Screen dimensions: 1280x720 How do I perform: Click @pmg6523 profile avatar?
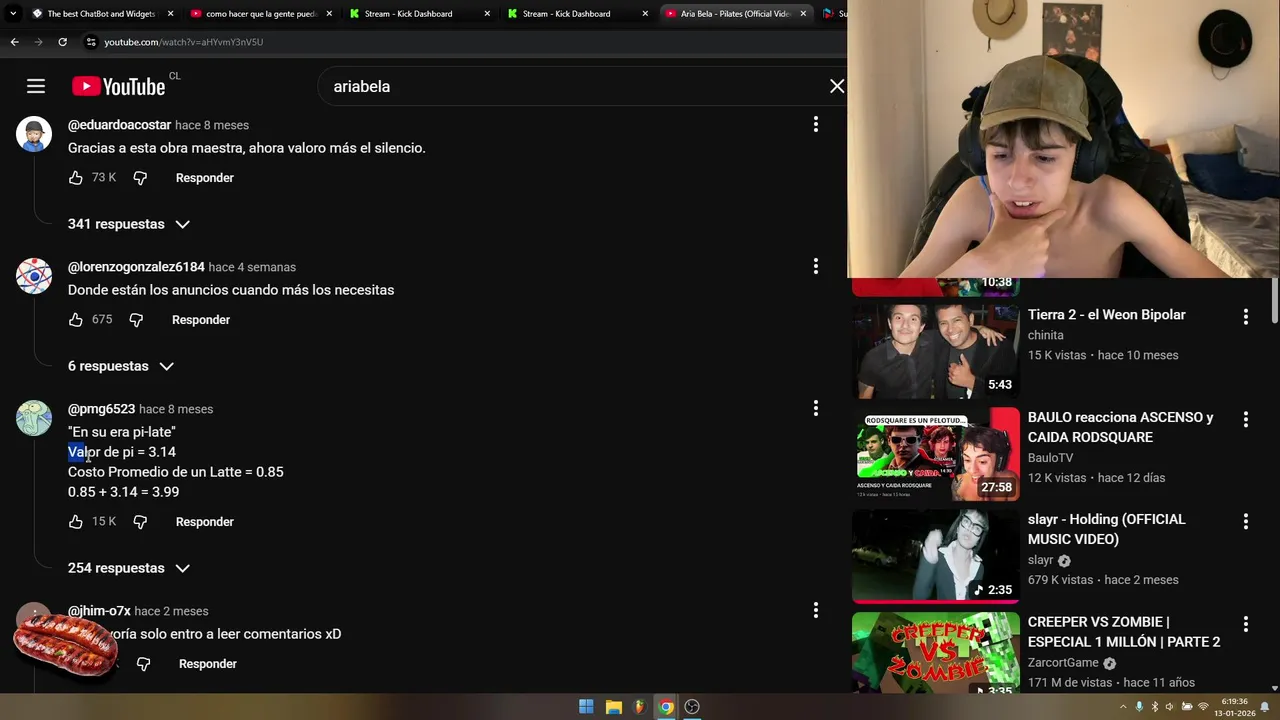pos(34,418)
